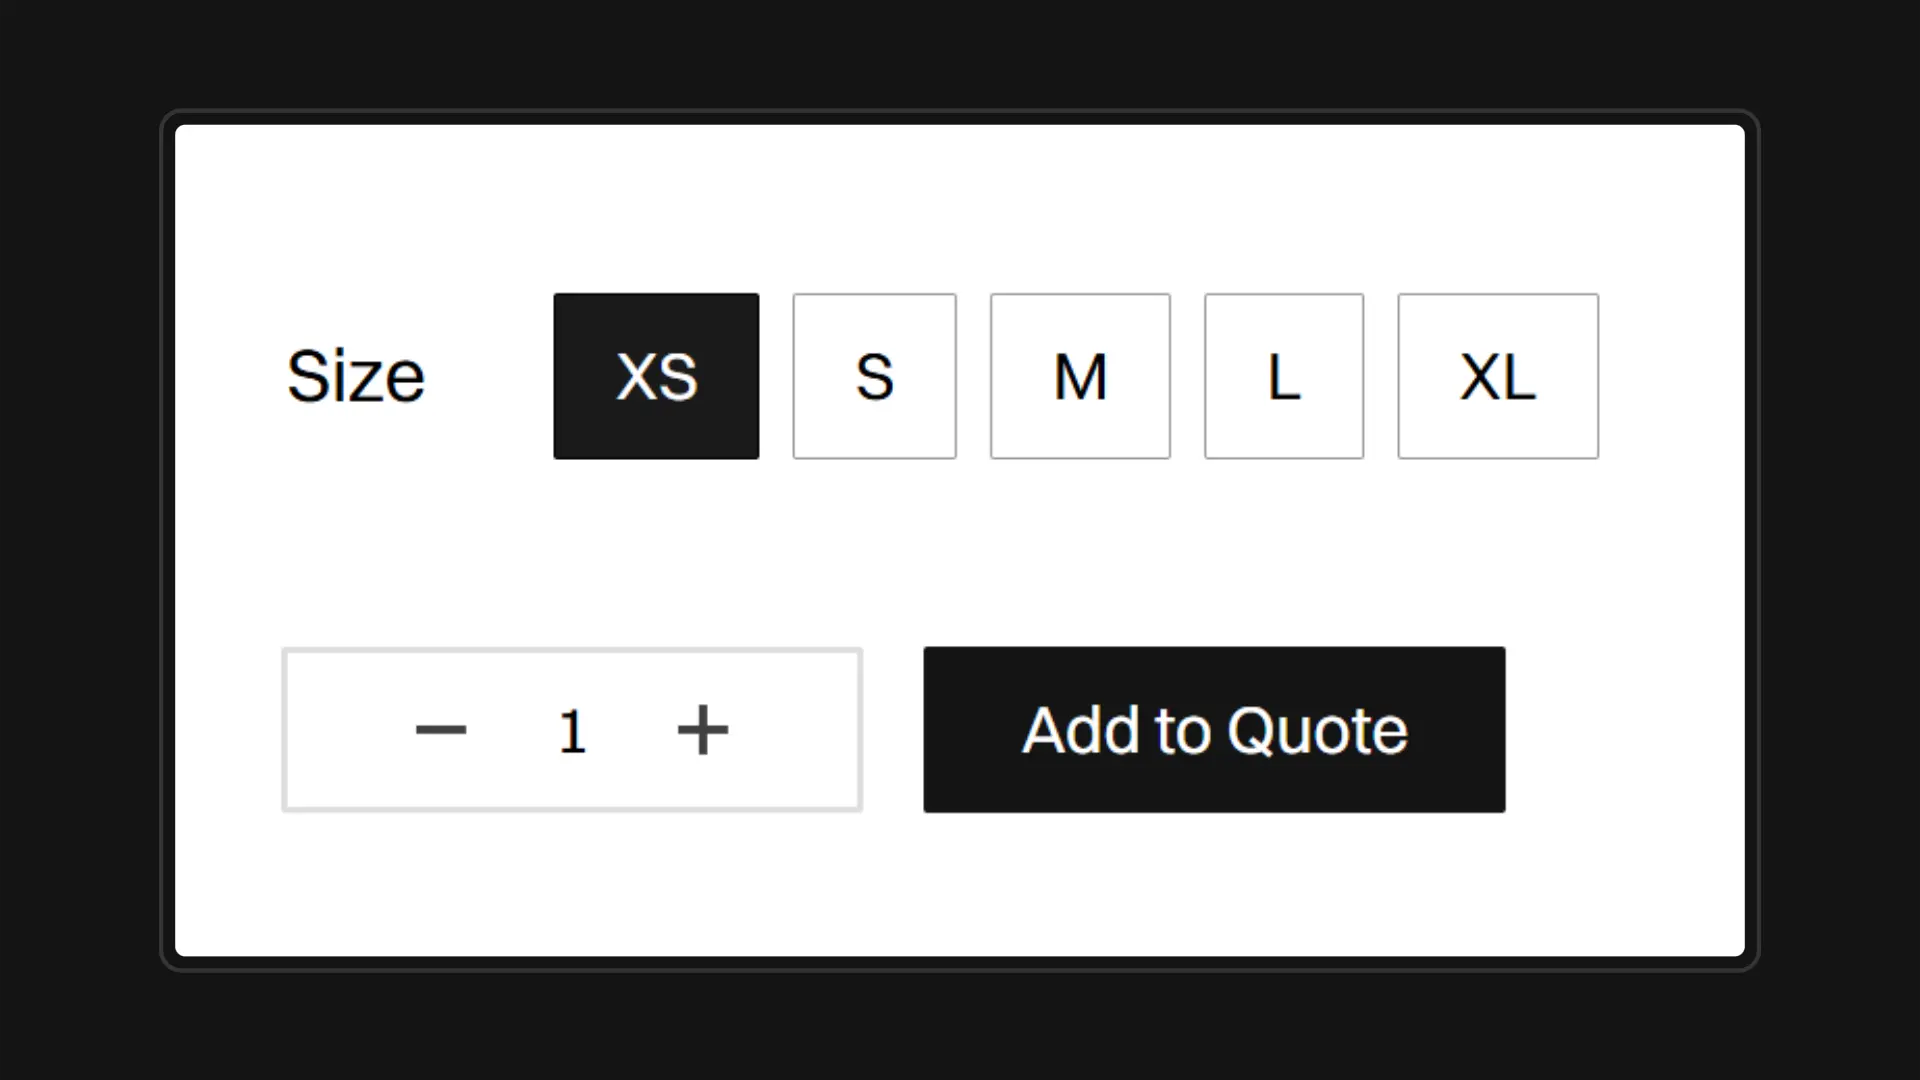The image size is (1920, 1080).
Task: Pick size L
Action: (1284, 376)
